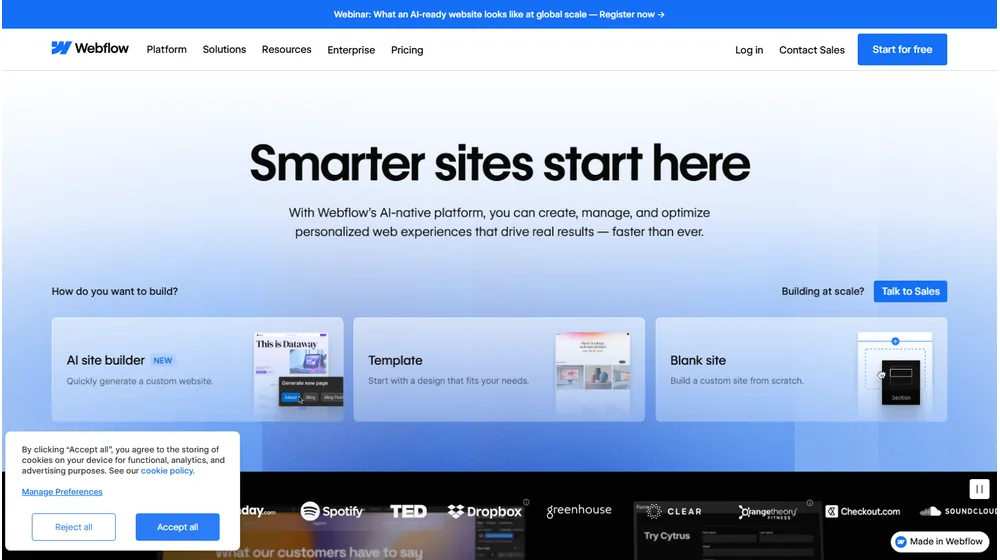Reject all cookies in the banner
Image resolution: width=1000 pixels, height=560 pixels.
click(74, 527)
